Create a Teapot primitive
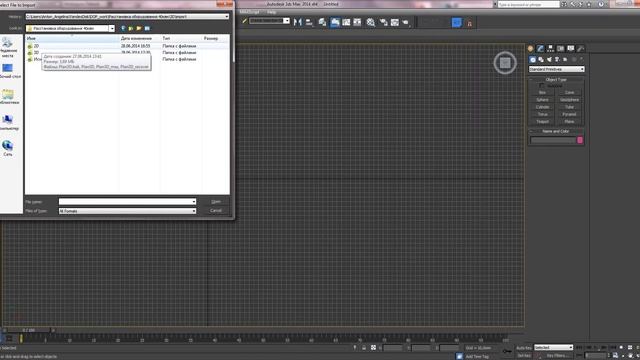The width and height of the screenshot is (640, 360). coord(542,122)
